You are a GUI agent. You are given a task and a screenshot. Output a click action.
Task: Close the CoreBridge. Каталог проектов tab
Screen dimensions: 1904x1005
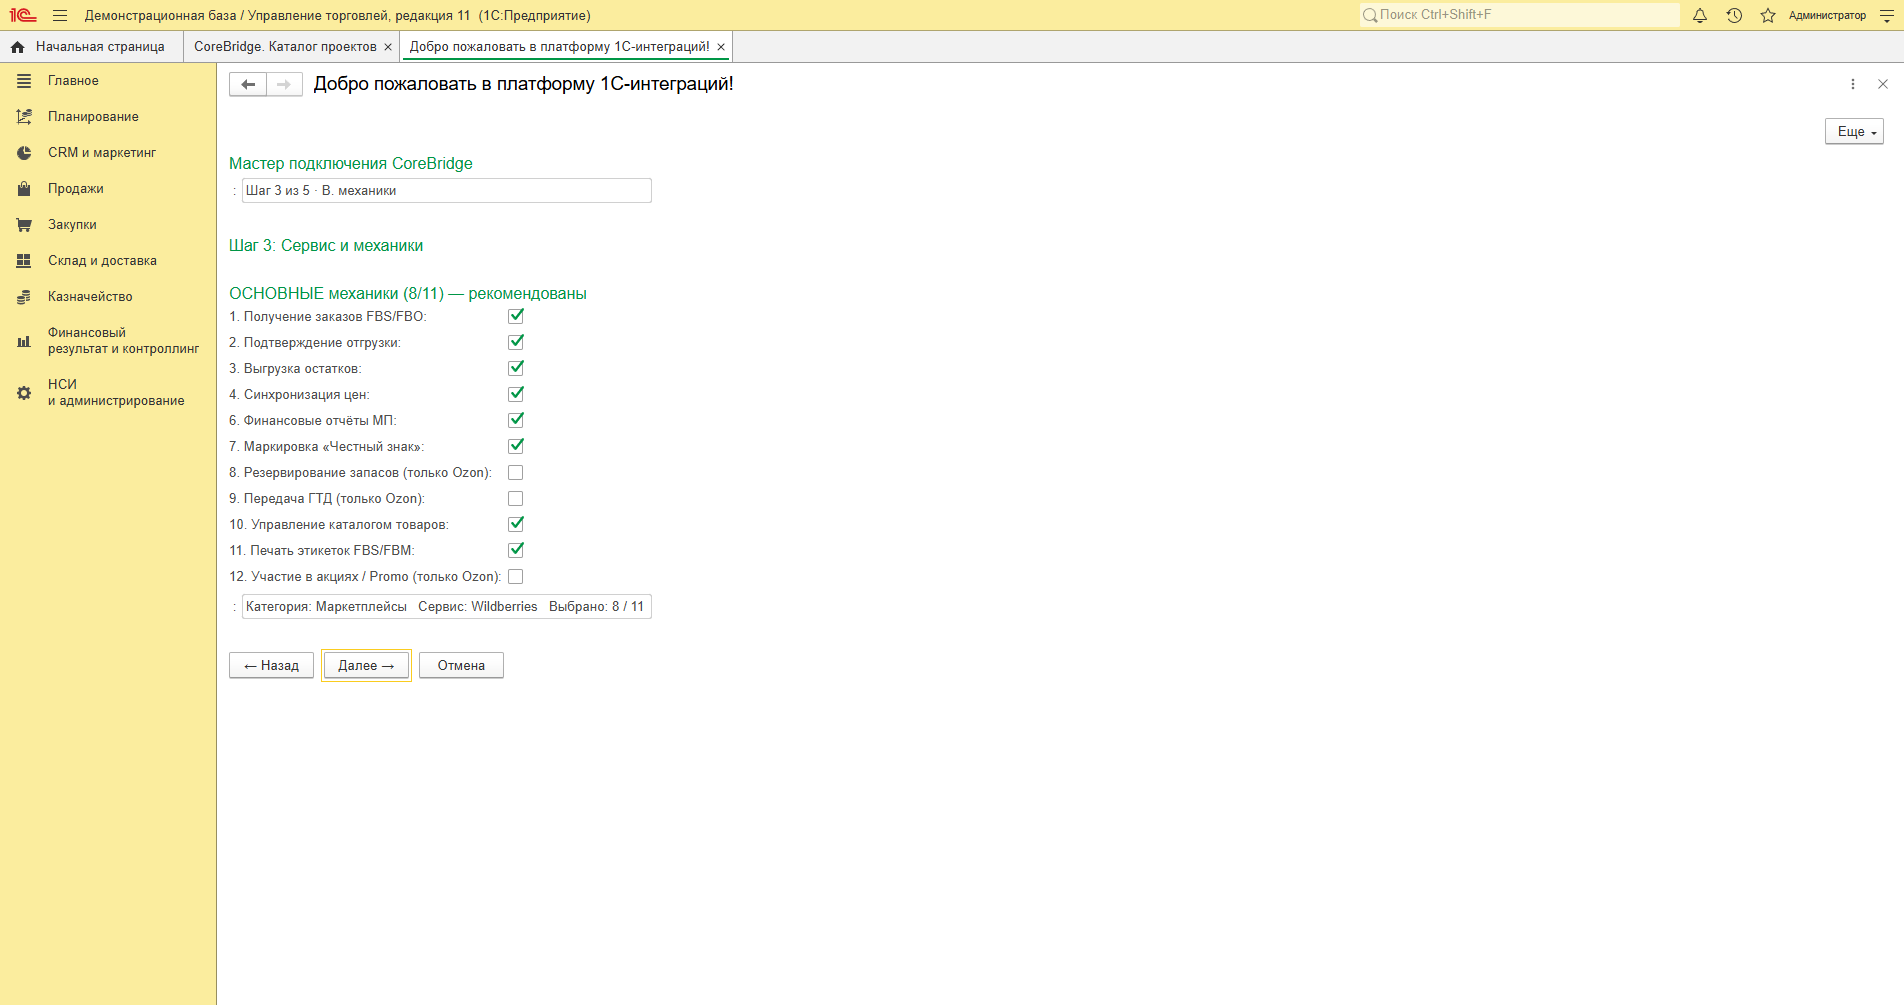point(388,47)
